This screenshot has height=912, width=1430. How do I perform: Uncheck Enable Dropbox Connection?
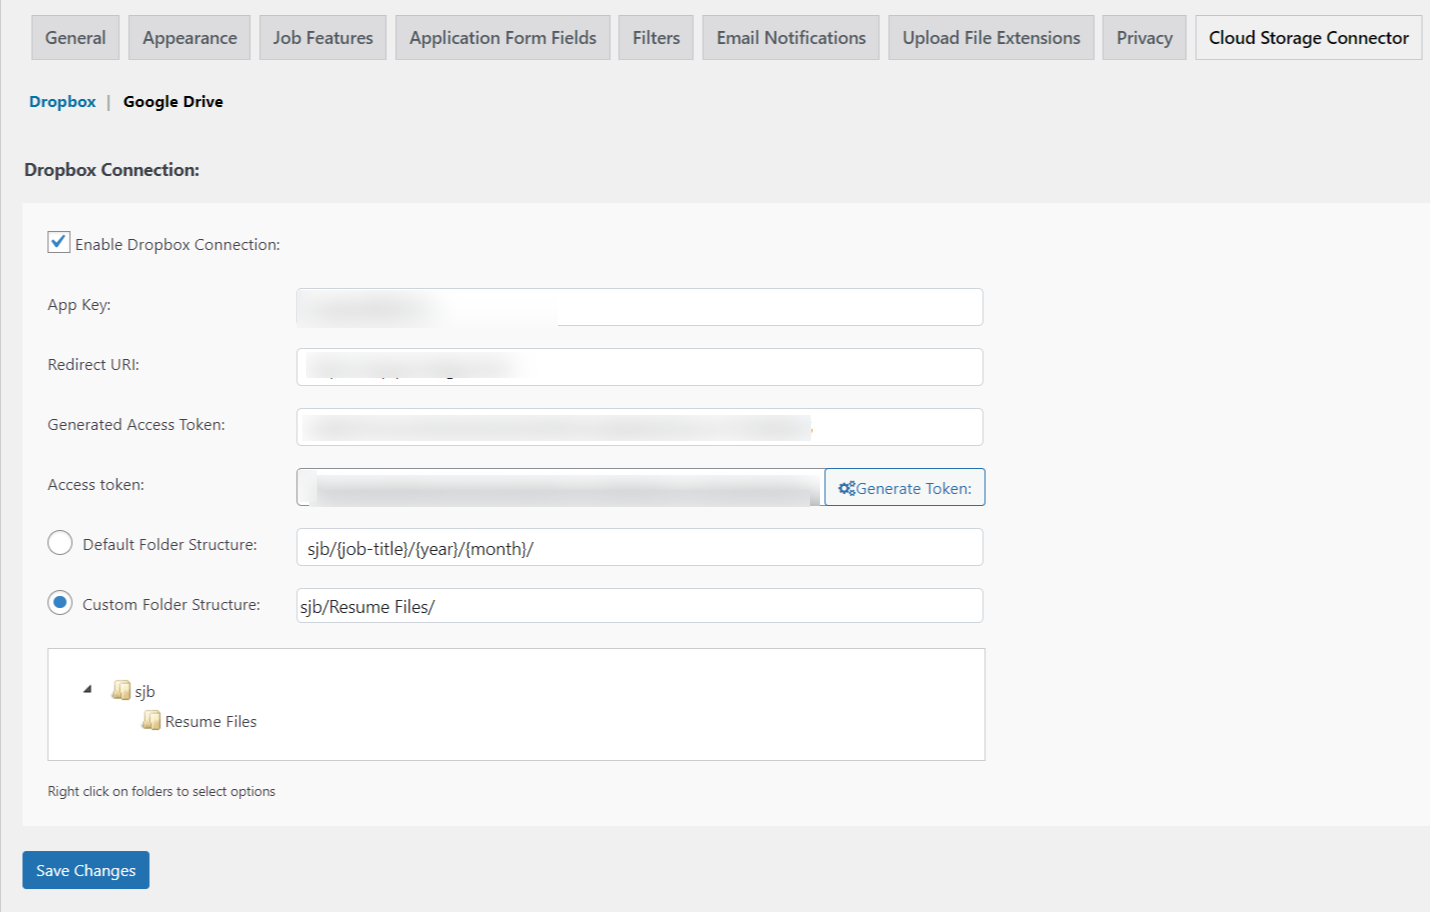pyautogui.click(x=58, y=241)
